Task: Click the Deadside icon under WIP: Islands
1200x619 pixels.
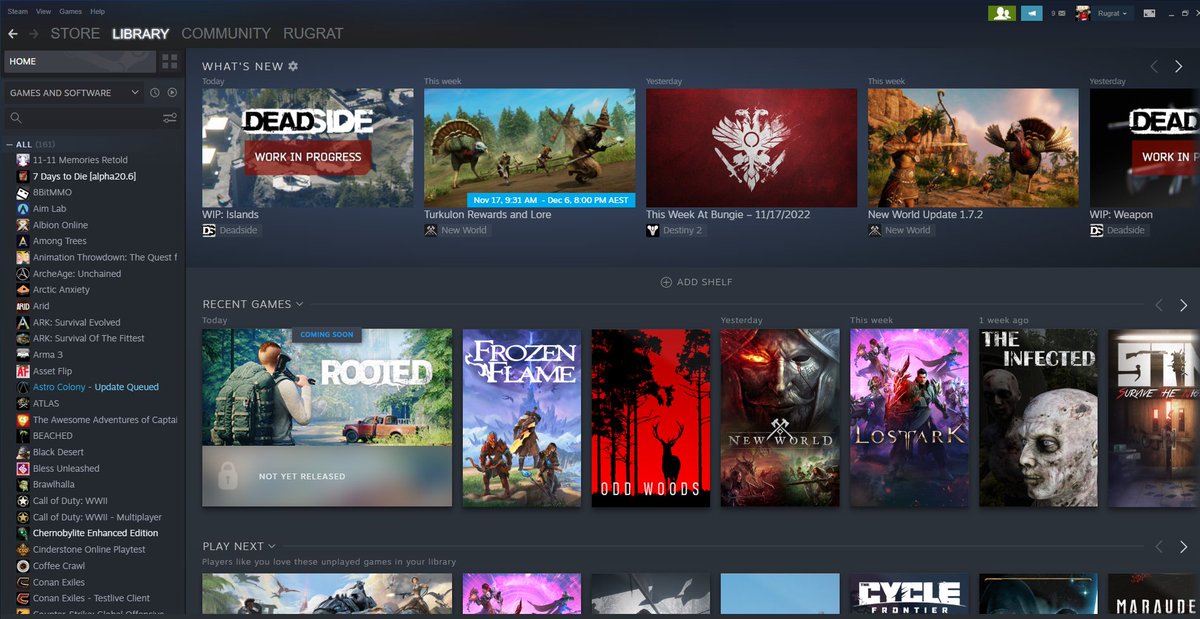Action: point(209,230)
